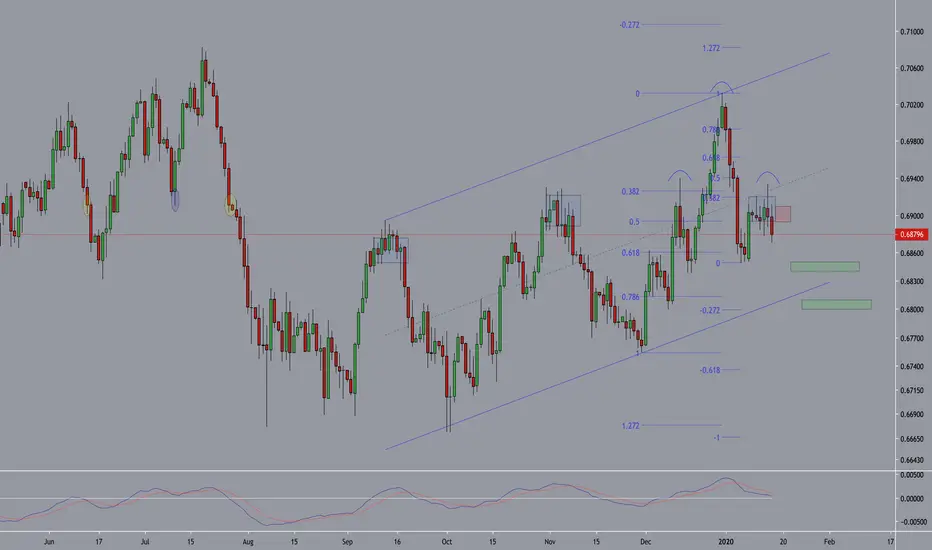Select the Jun label on time axis
Image resolution: width=932 pixels, height=550 pixels.
tap(49, 542)
